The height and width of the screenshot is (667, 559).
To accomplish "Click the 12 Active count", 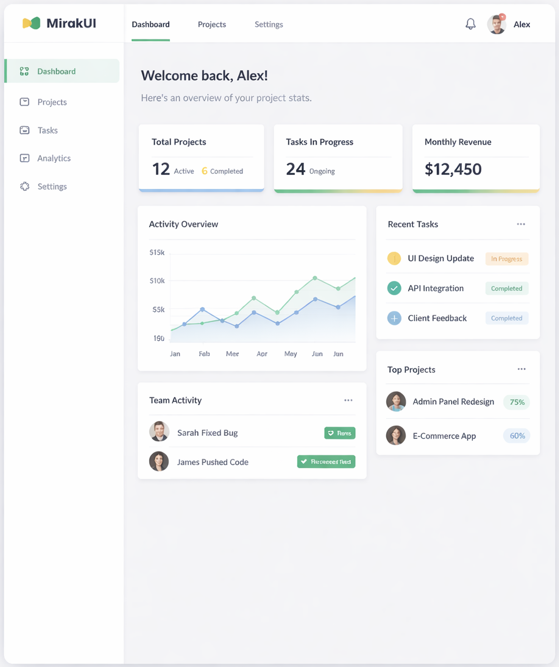I will point(173,169).
